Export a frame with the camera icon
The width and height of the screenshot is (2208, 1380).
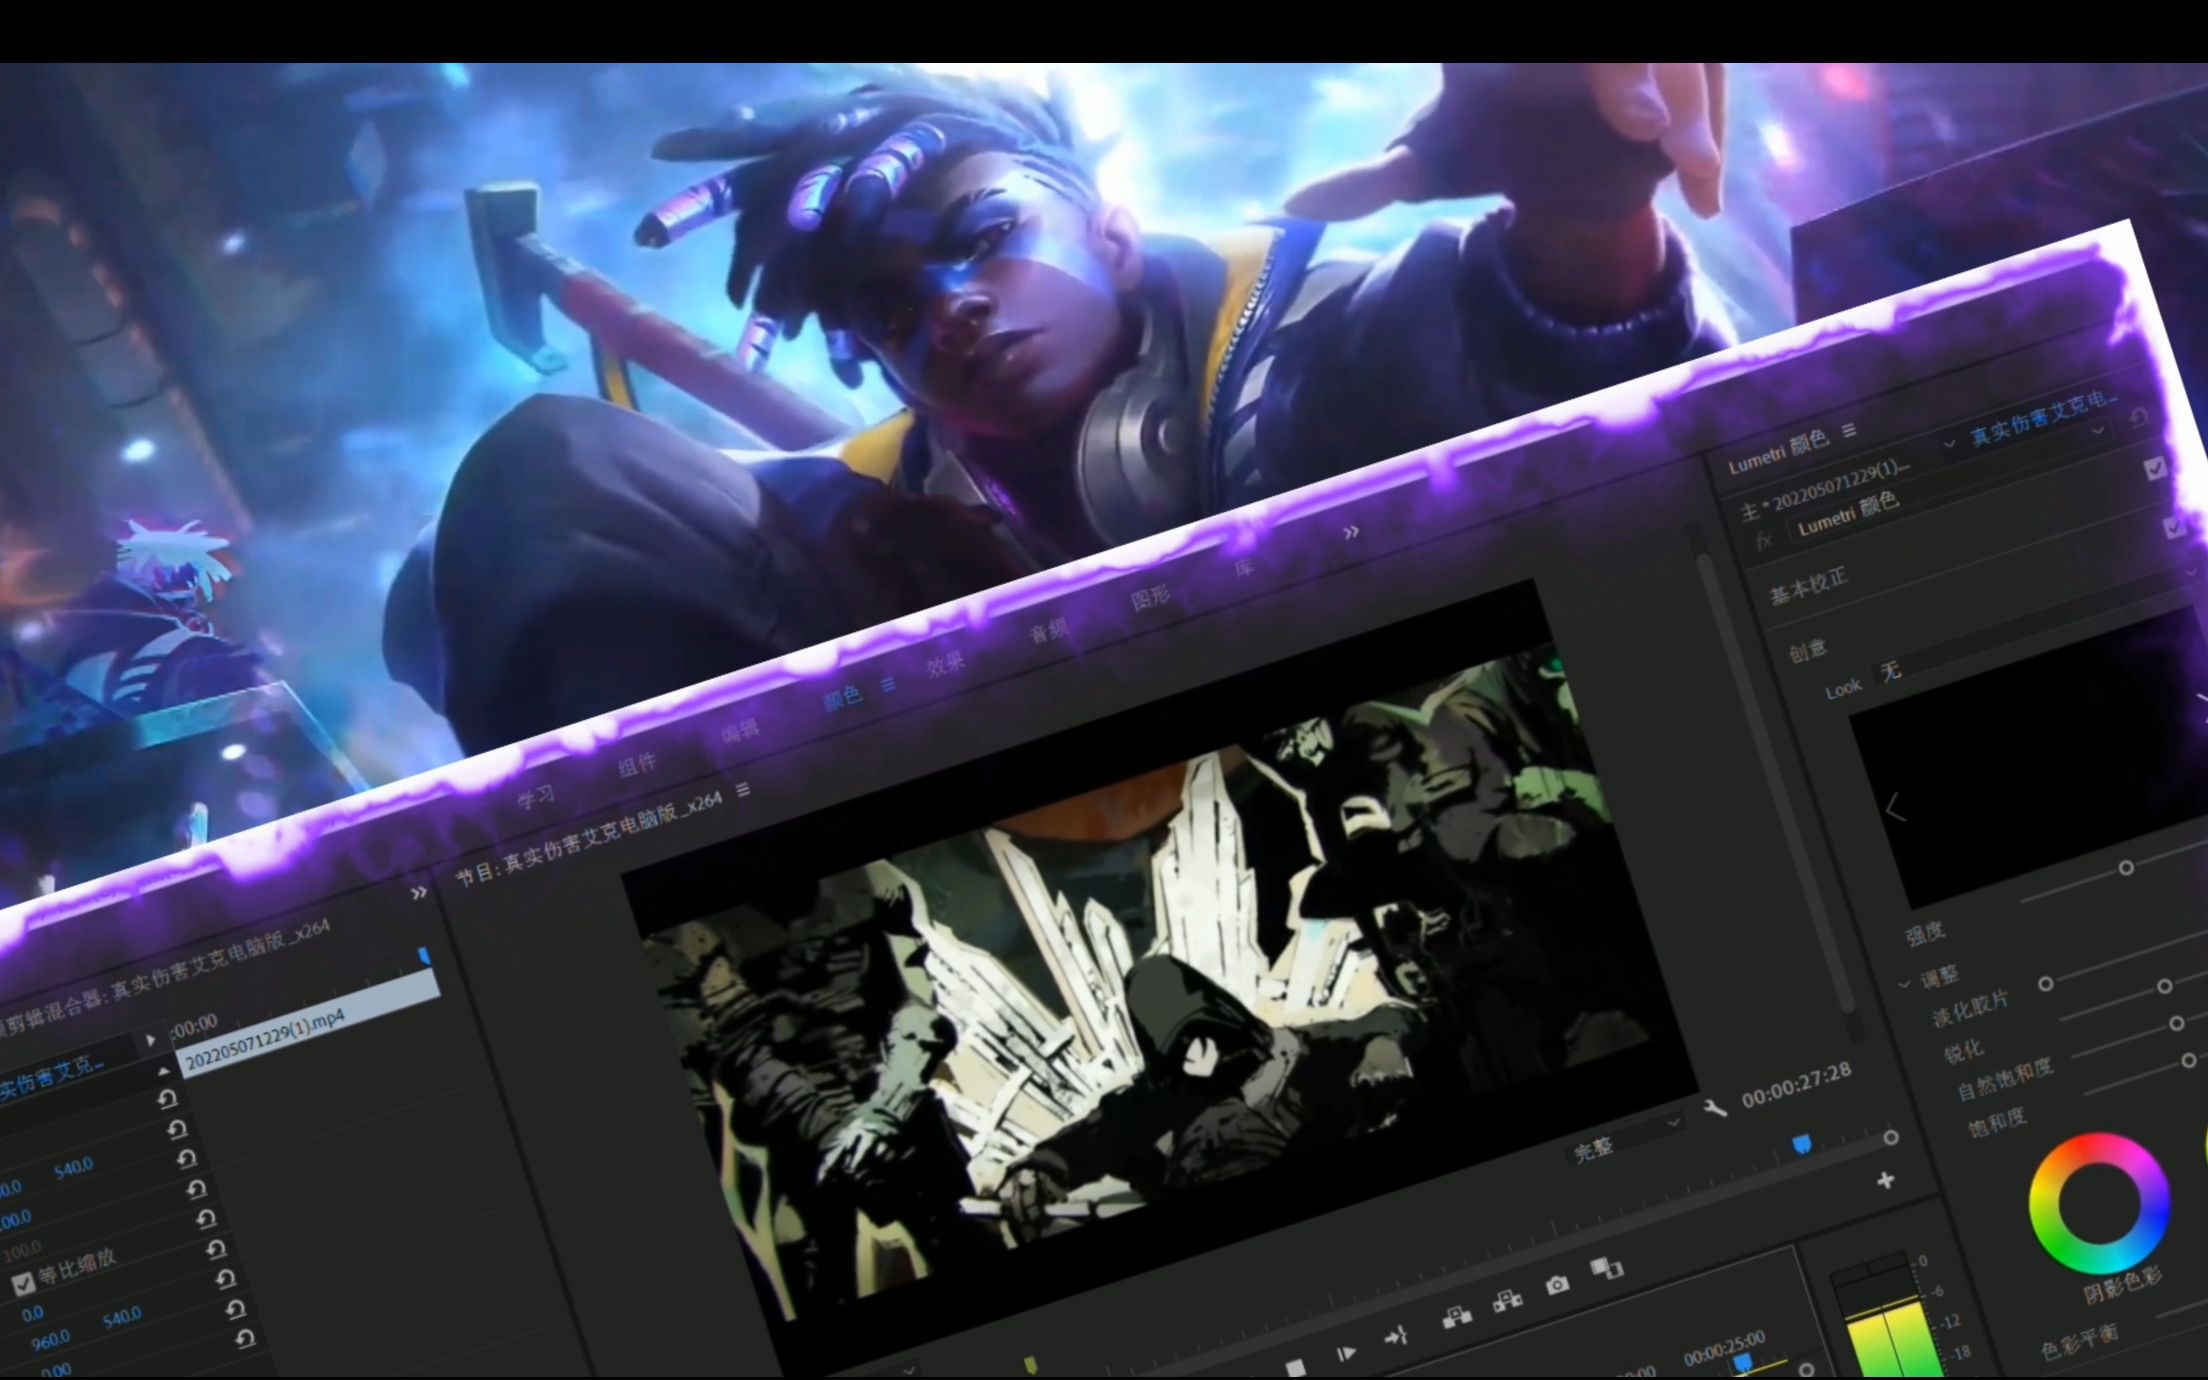coord(1557,1285)
